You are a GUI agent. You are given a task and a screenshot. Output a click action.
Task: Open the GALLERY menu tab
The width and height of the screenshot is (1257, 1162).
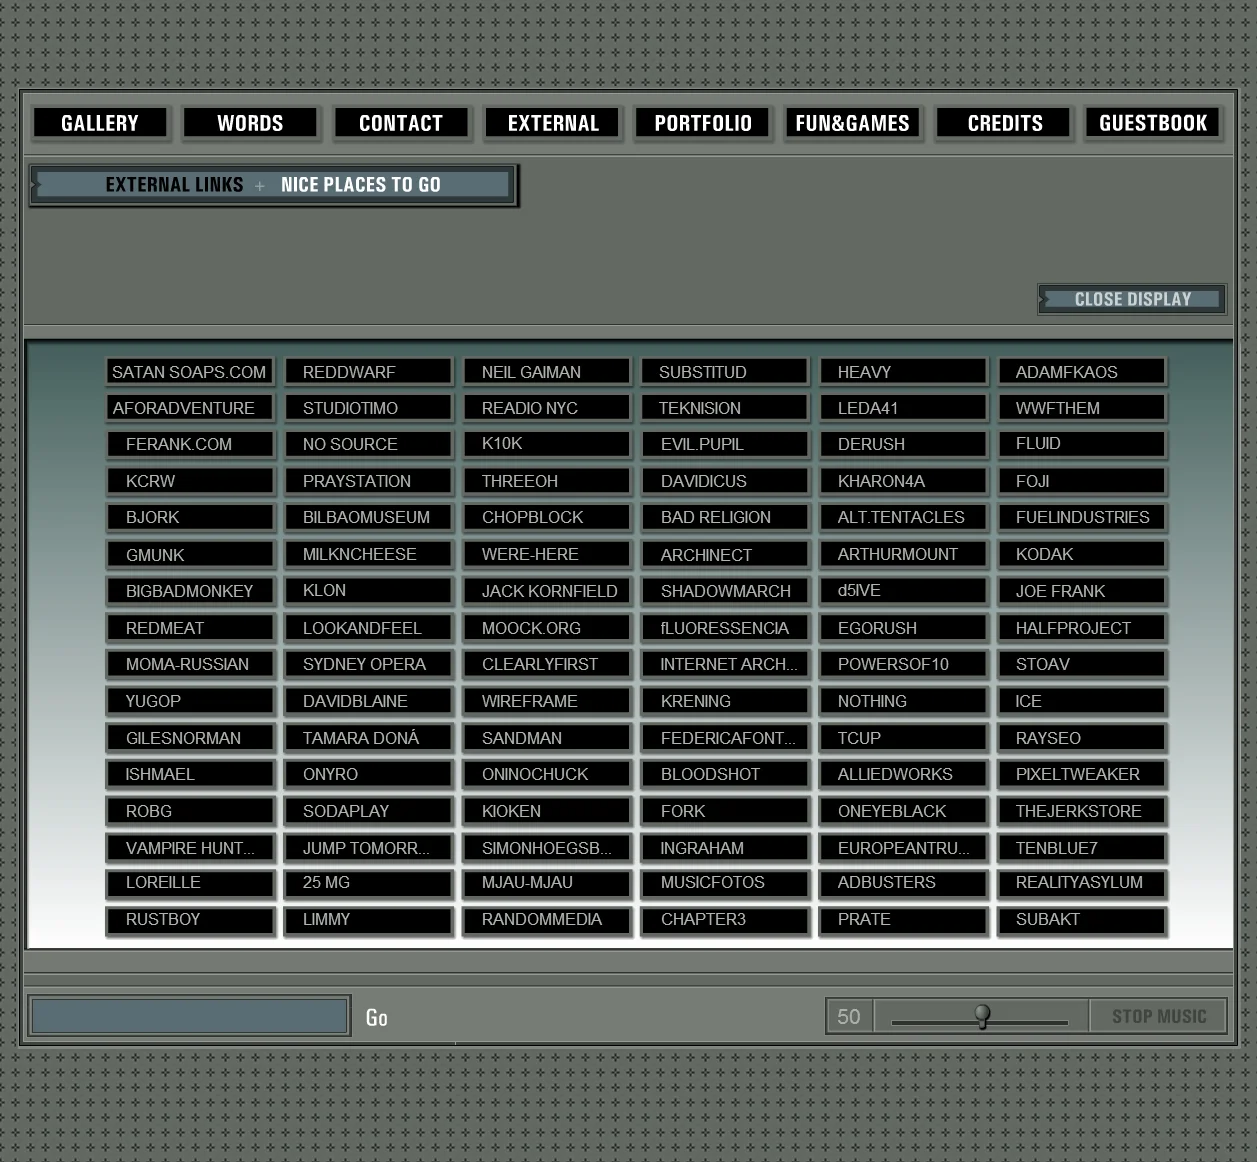coord(100,123)
